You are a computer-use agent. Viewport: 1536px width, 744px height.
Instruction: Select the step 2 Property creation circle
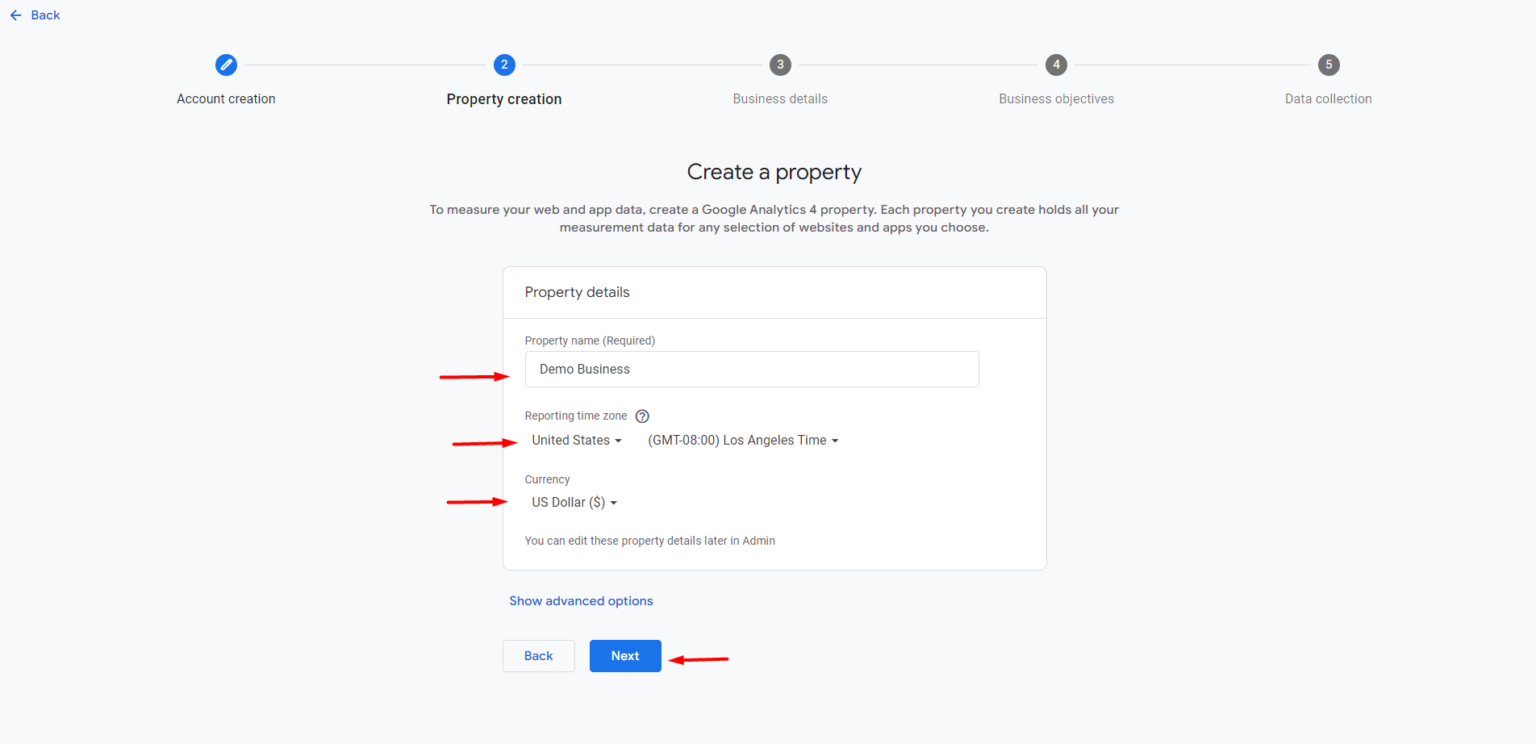pos(504,64)
